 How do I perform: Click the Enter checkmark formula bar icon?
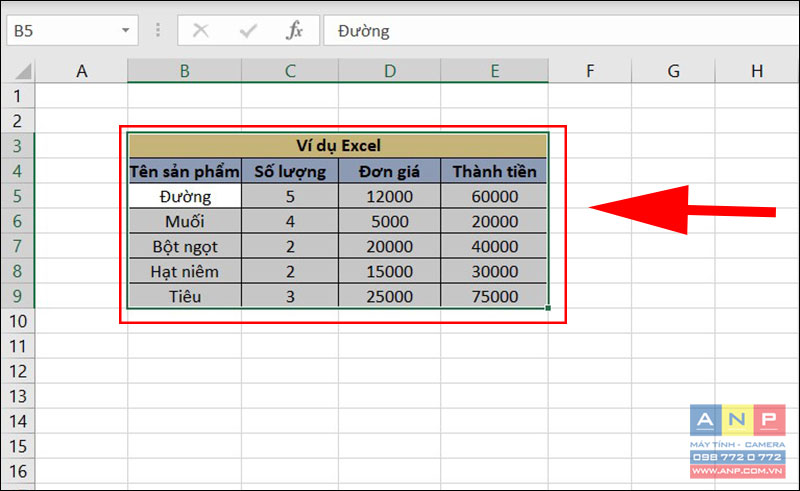(248, 31)
